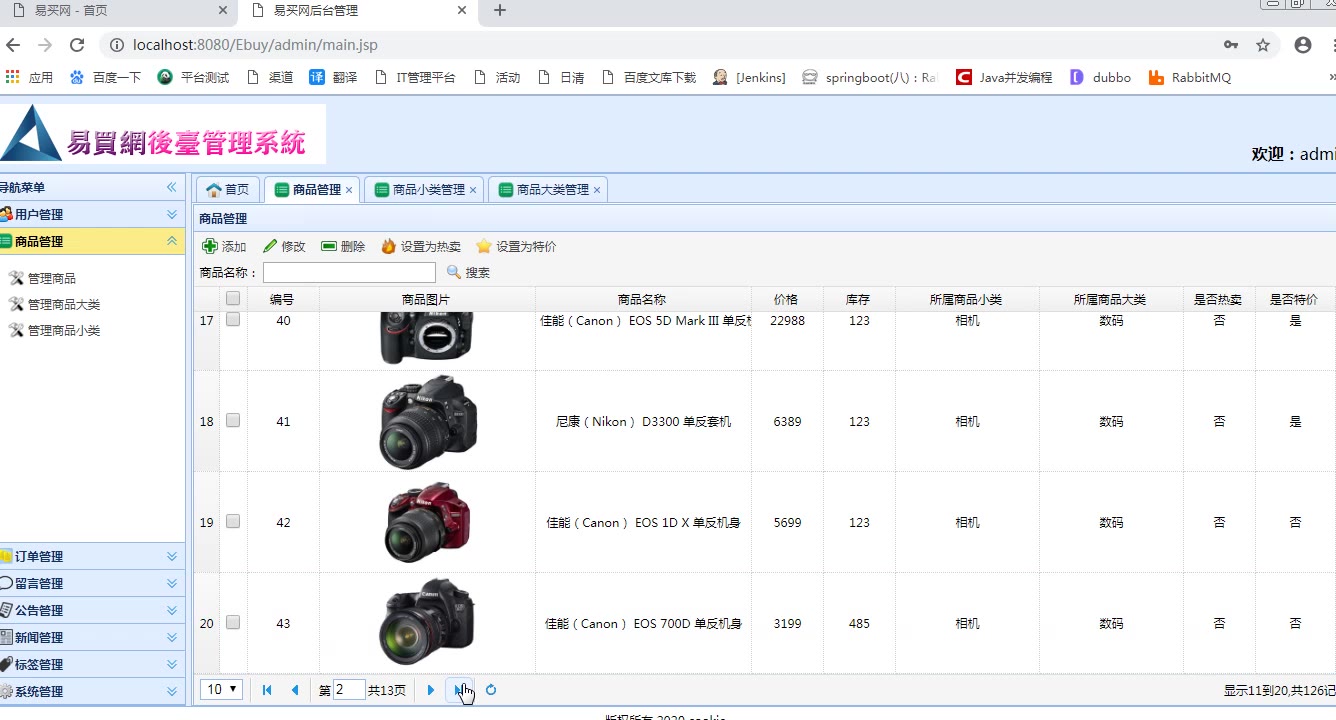Screen dimensions: 1336x720
Task: Open the RabbitMQ bookmark
Action: coord(1190,77)
